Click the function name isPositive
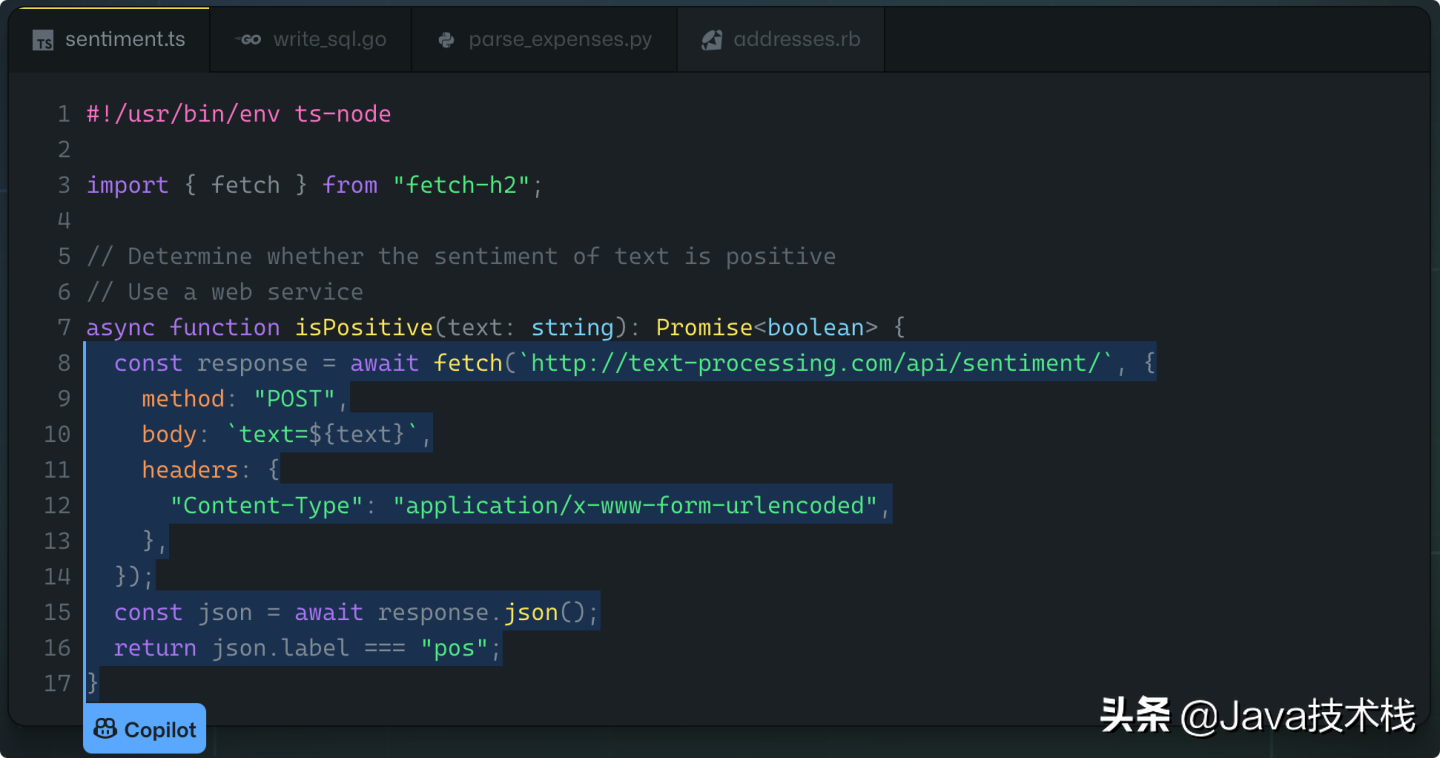 coord(364,327)
